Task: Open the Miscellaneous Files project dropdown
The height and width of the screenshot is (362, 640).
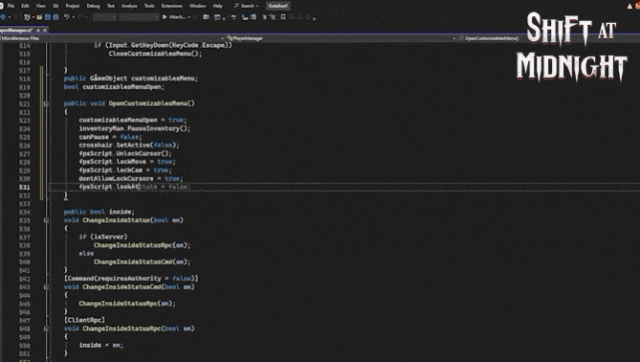Action: 112,38
